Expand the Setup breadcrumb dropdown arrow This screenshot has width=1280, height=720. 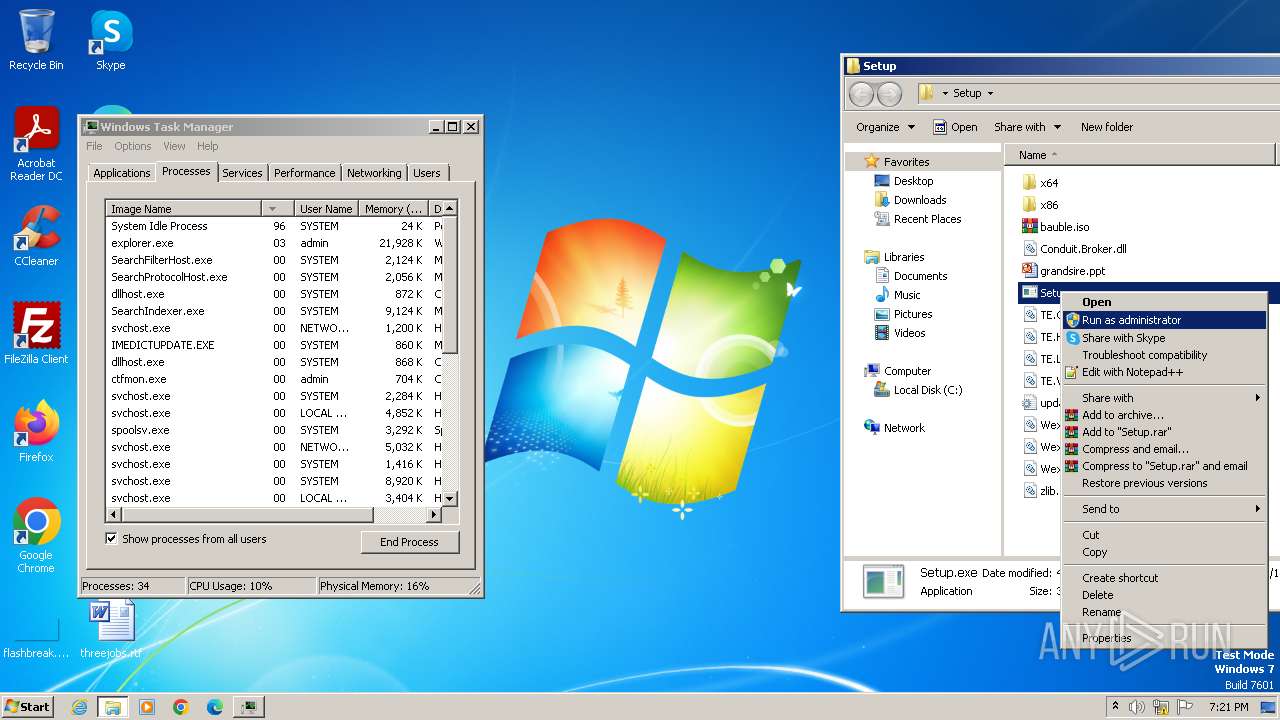click(990, 93)
